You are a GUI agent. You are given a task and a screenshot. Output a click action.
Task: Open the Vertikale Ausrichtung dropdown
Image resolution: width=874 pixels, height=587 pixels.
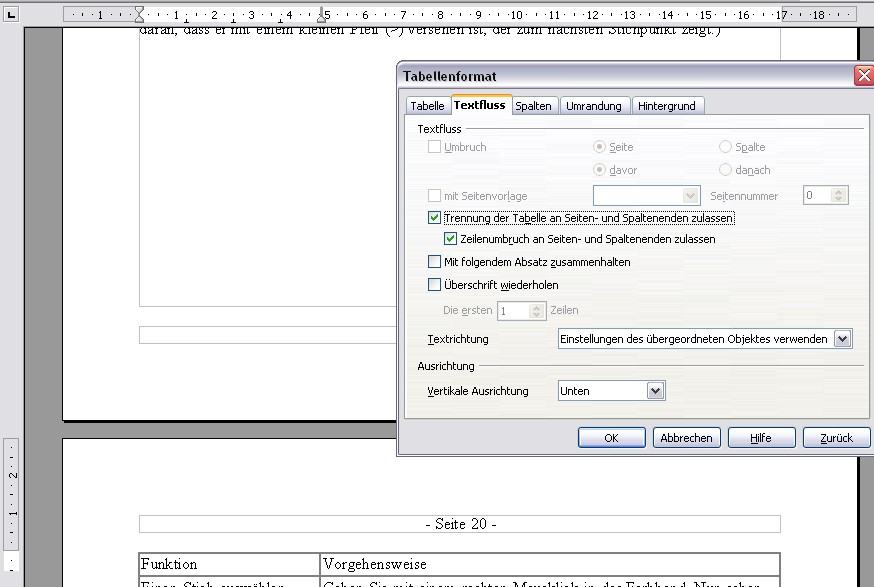click(x=655, y=391)
